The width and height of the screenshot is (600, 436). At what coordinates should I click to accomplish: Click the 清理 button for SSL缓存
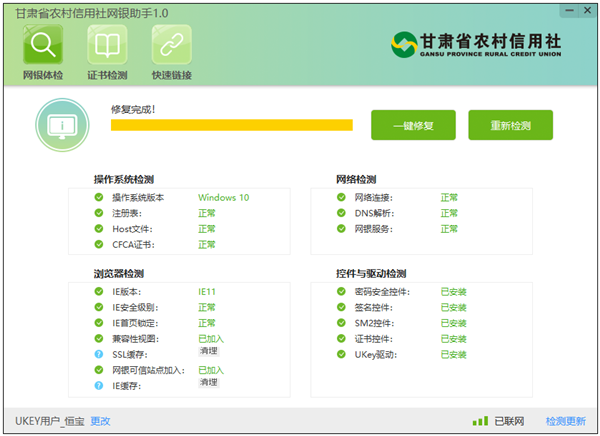(209, 351)
